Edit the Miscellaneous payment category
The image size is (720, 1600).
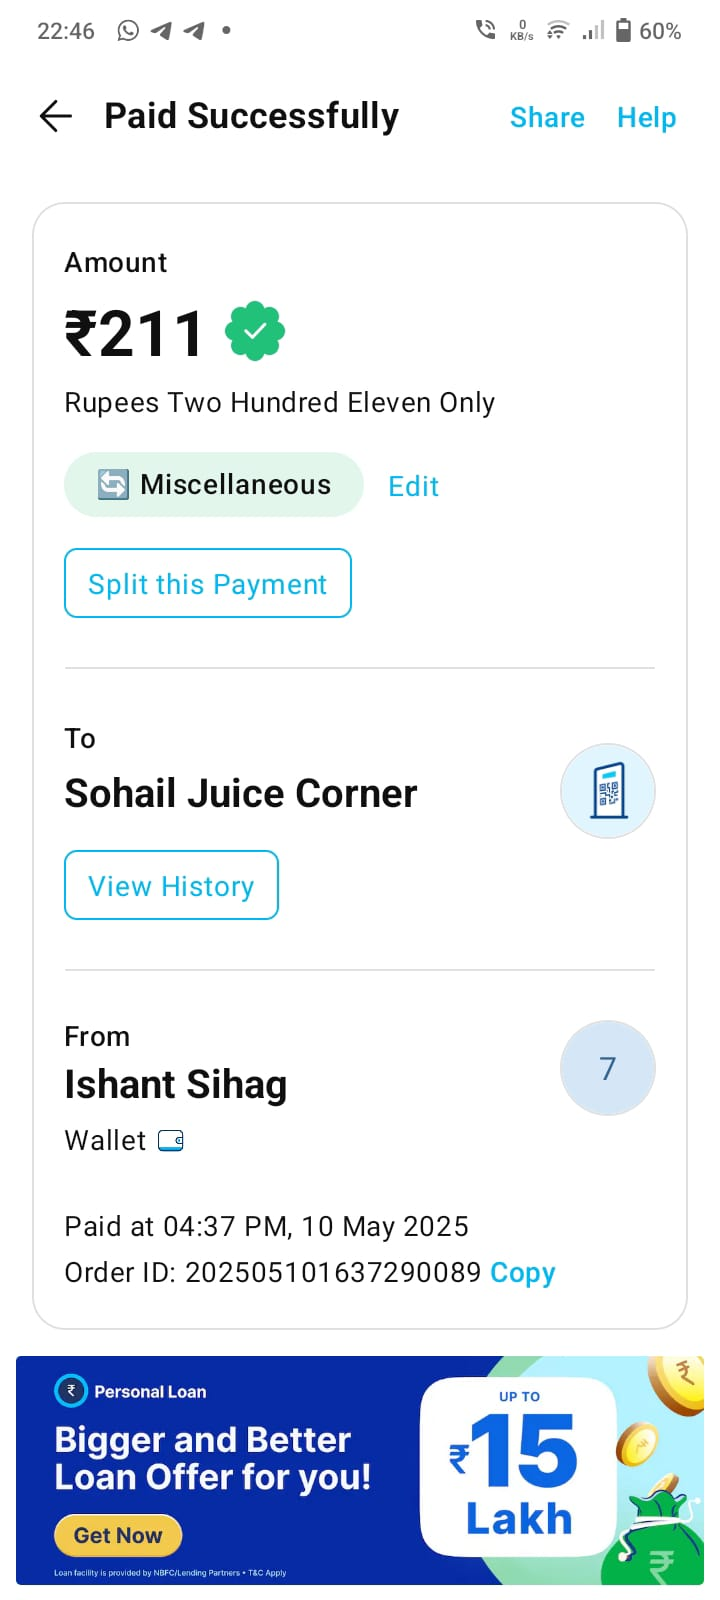[413, 487]
